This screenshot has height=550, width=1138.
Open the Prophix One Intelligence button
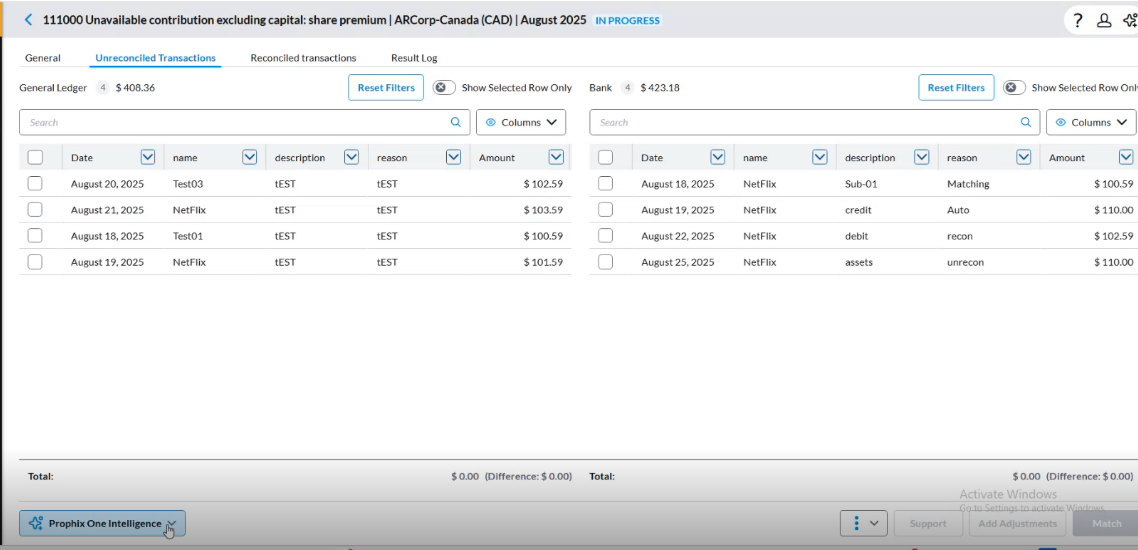[x=102, y=523]
